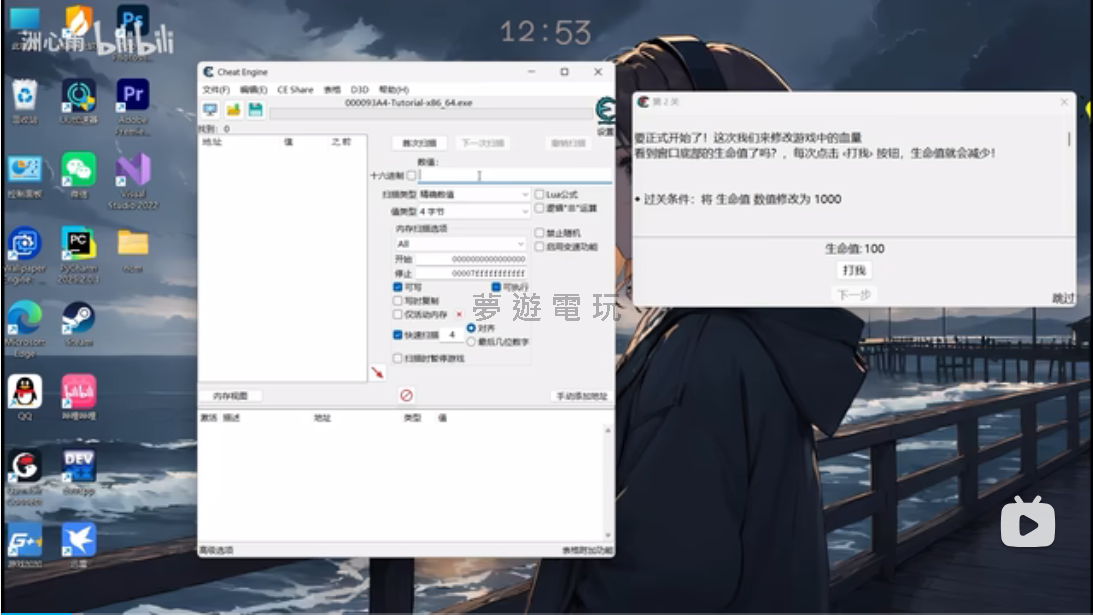Open the D3D menu
Image resolution: width=1093 pixels, height=615 pixels.
(359, 89)
